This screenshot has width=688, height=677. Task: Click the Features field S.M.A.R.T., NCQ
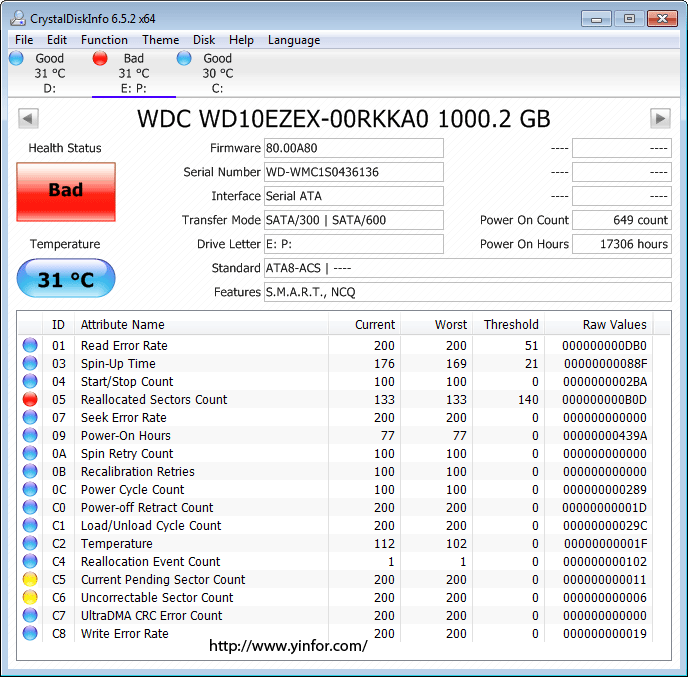click(x=468, y=292)
